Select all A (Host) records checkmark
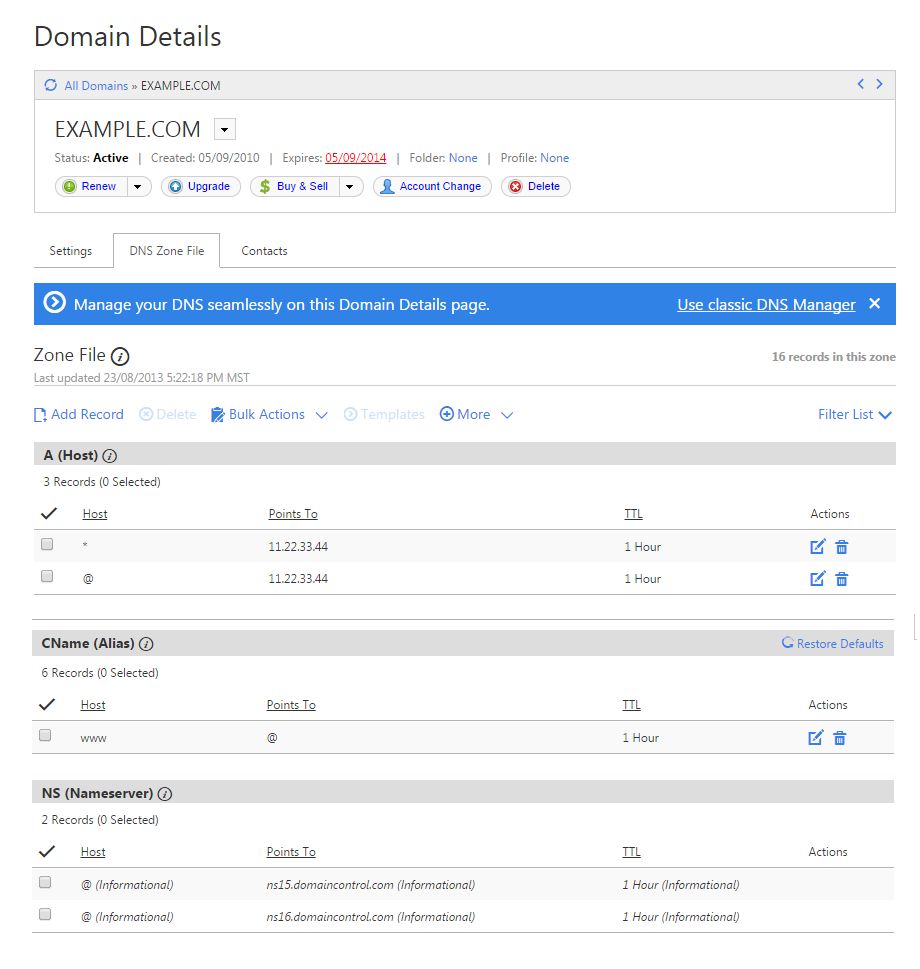 coord(49,513)
